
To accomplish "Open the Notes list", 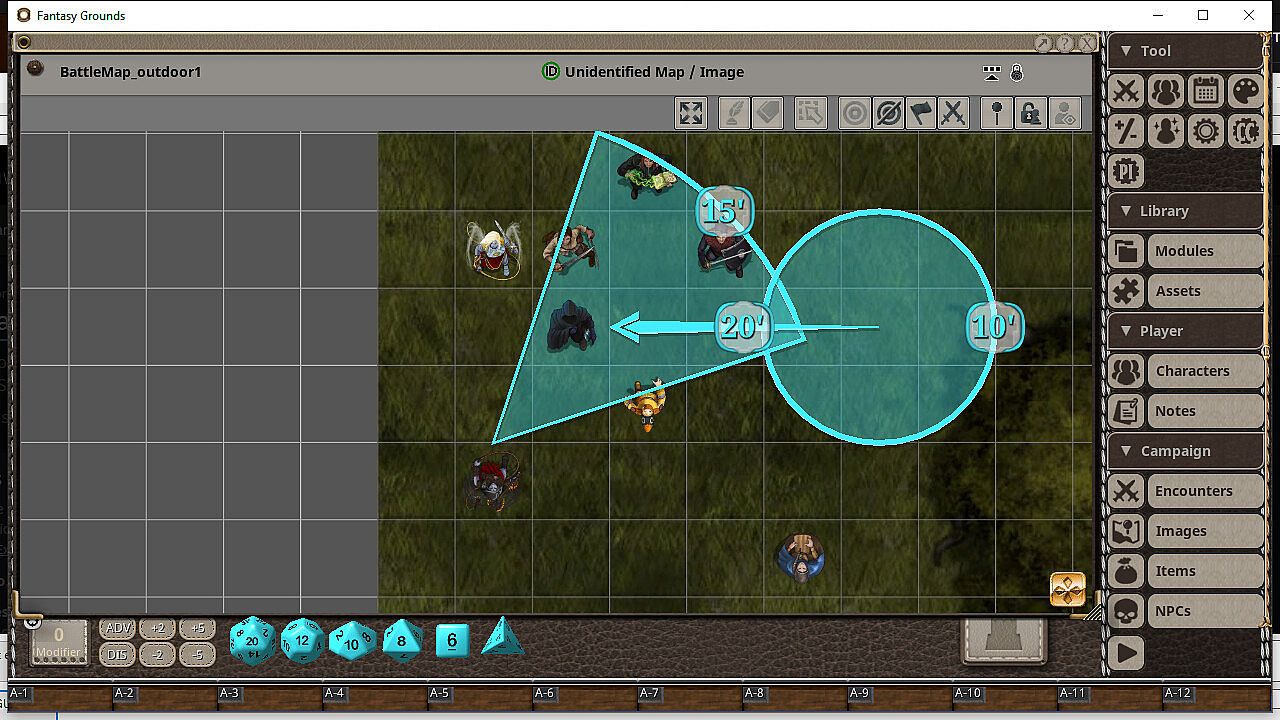I will (x=1205, y=411).
